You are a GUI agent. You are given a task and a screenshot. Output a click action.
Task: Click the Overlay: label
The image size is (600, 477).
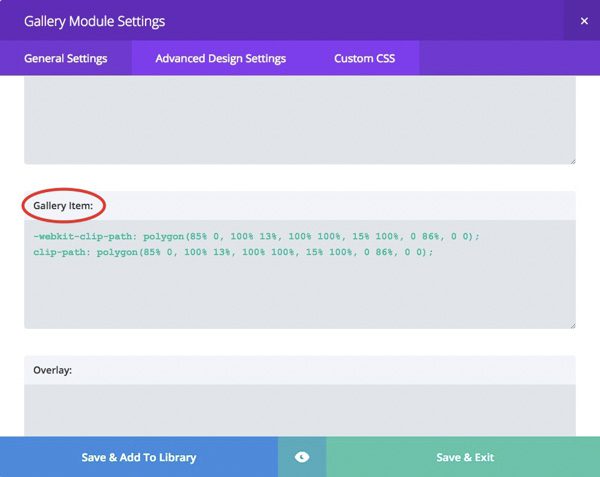coord(52,370)
